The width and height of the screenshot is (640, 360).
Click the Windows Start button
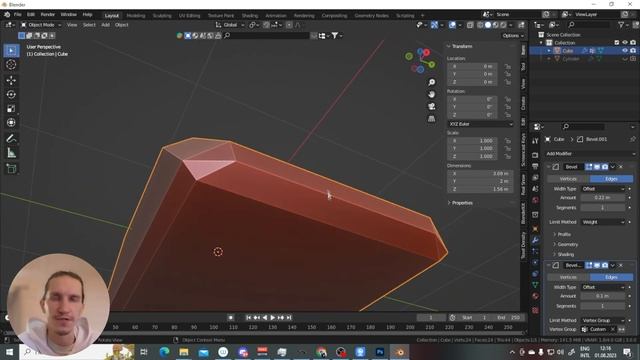pos(9,352)
